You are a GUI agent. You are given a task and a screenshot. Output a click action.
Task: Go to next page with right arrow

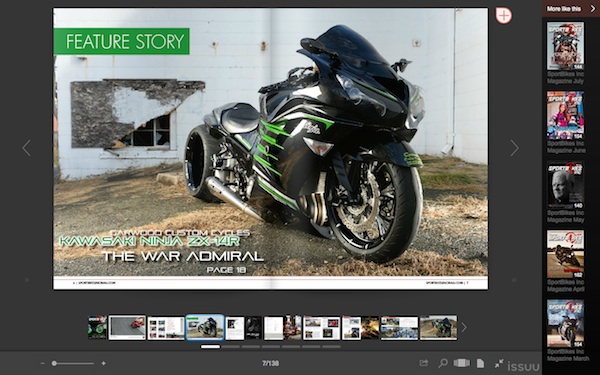pos(514,148)
